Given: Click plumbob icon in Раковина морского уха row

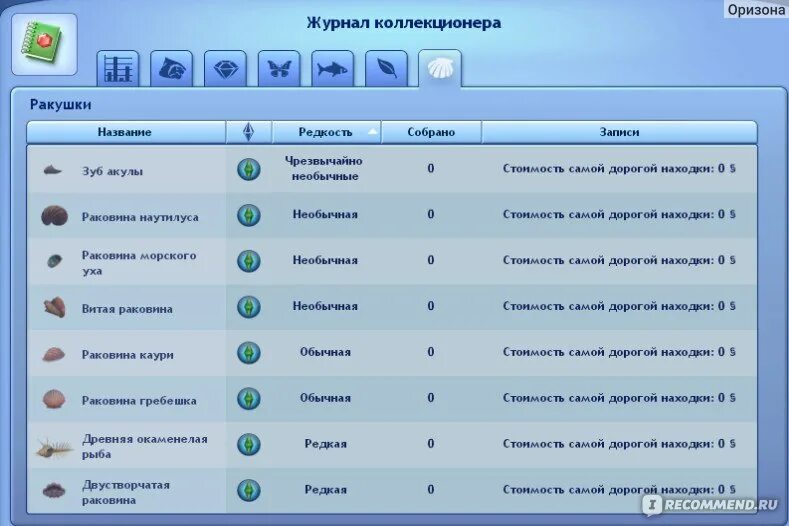Looking at the screenshot, I should 249,261.
